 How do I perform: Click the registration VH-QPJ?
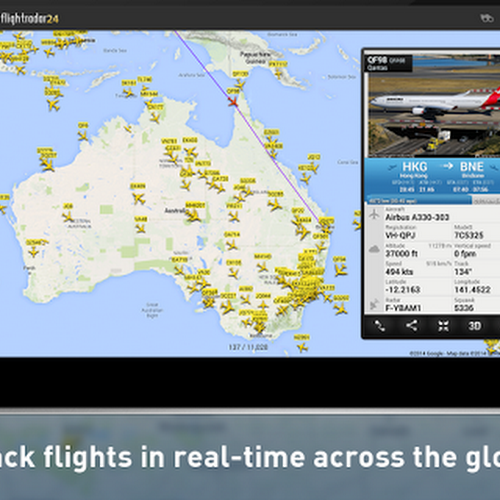[x=400, y=235]
